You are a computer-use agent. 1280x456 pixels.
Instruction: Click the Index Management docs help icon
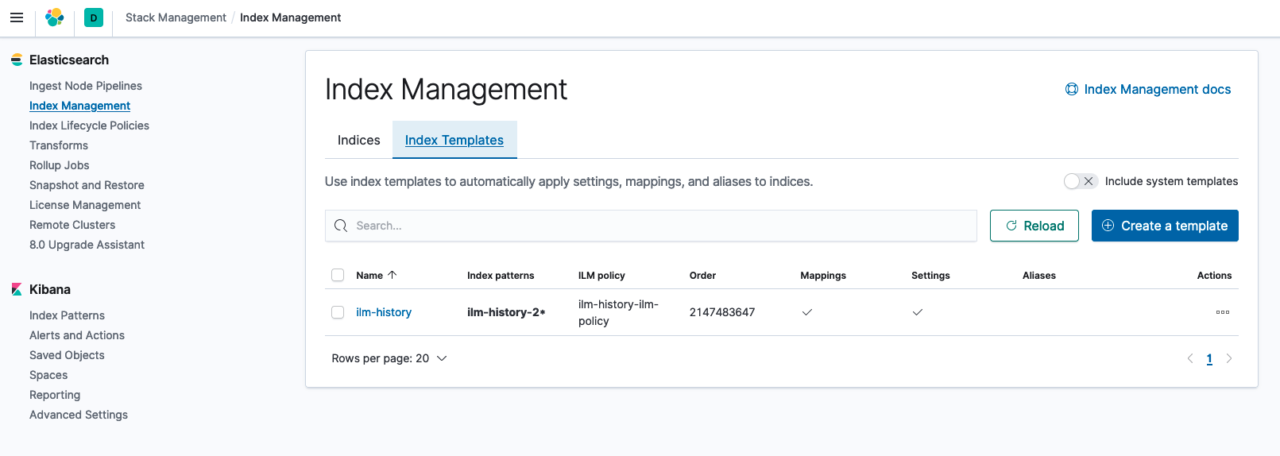(1072, 89)
